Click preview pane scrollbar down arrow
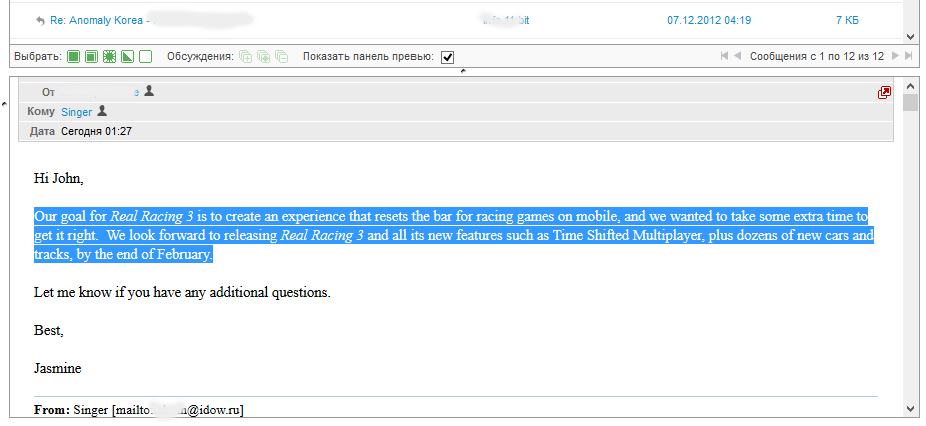This screenshot has height=426, width=926. pos(910,408)
